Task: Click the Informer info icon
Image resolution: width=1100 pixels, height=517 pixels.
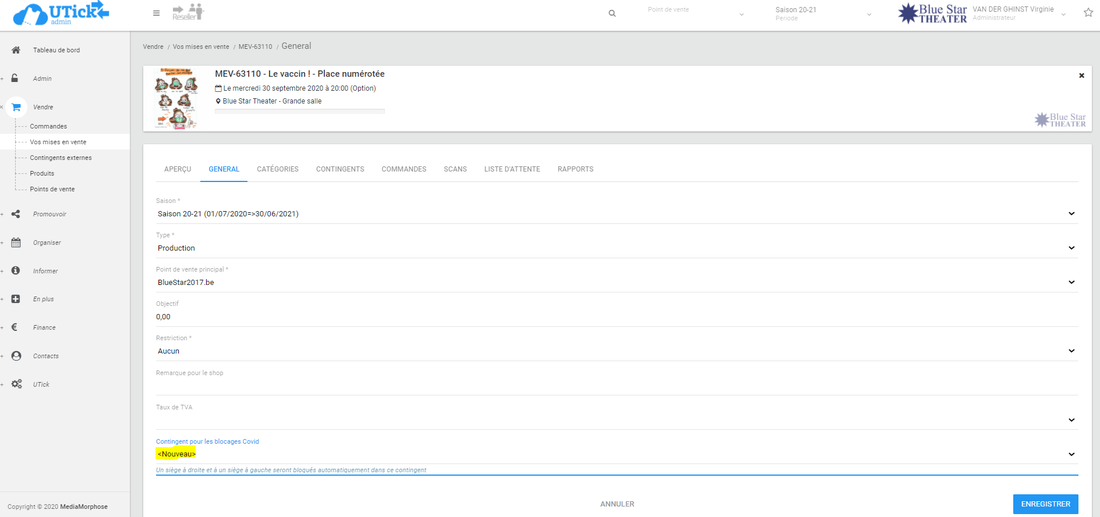Action: click(x=16, y=271)
